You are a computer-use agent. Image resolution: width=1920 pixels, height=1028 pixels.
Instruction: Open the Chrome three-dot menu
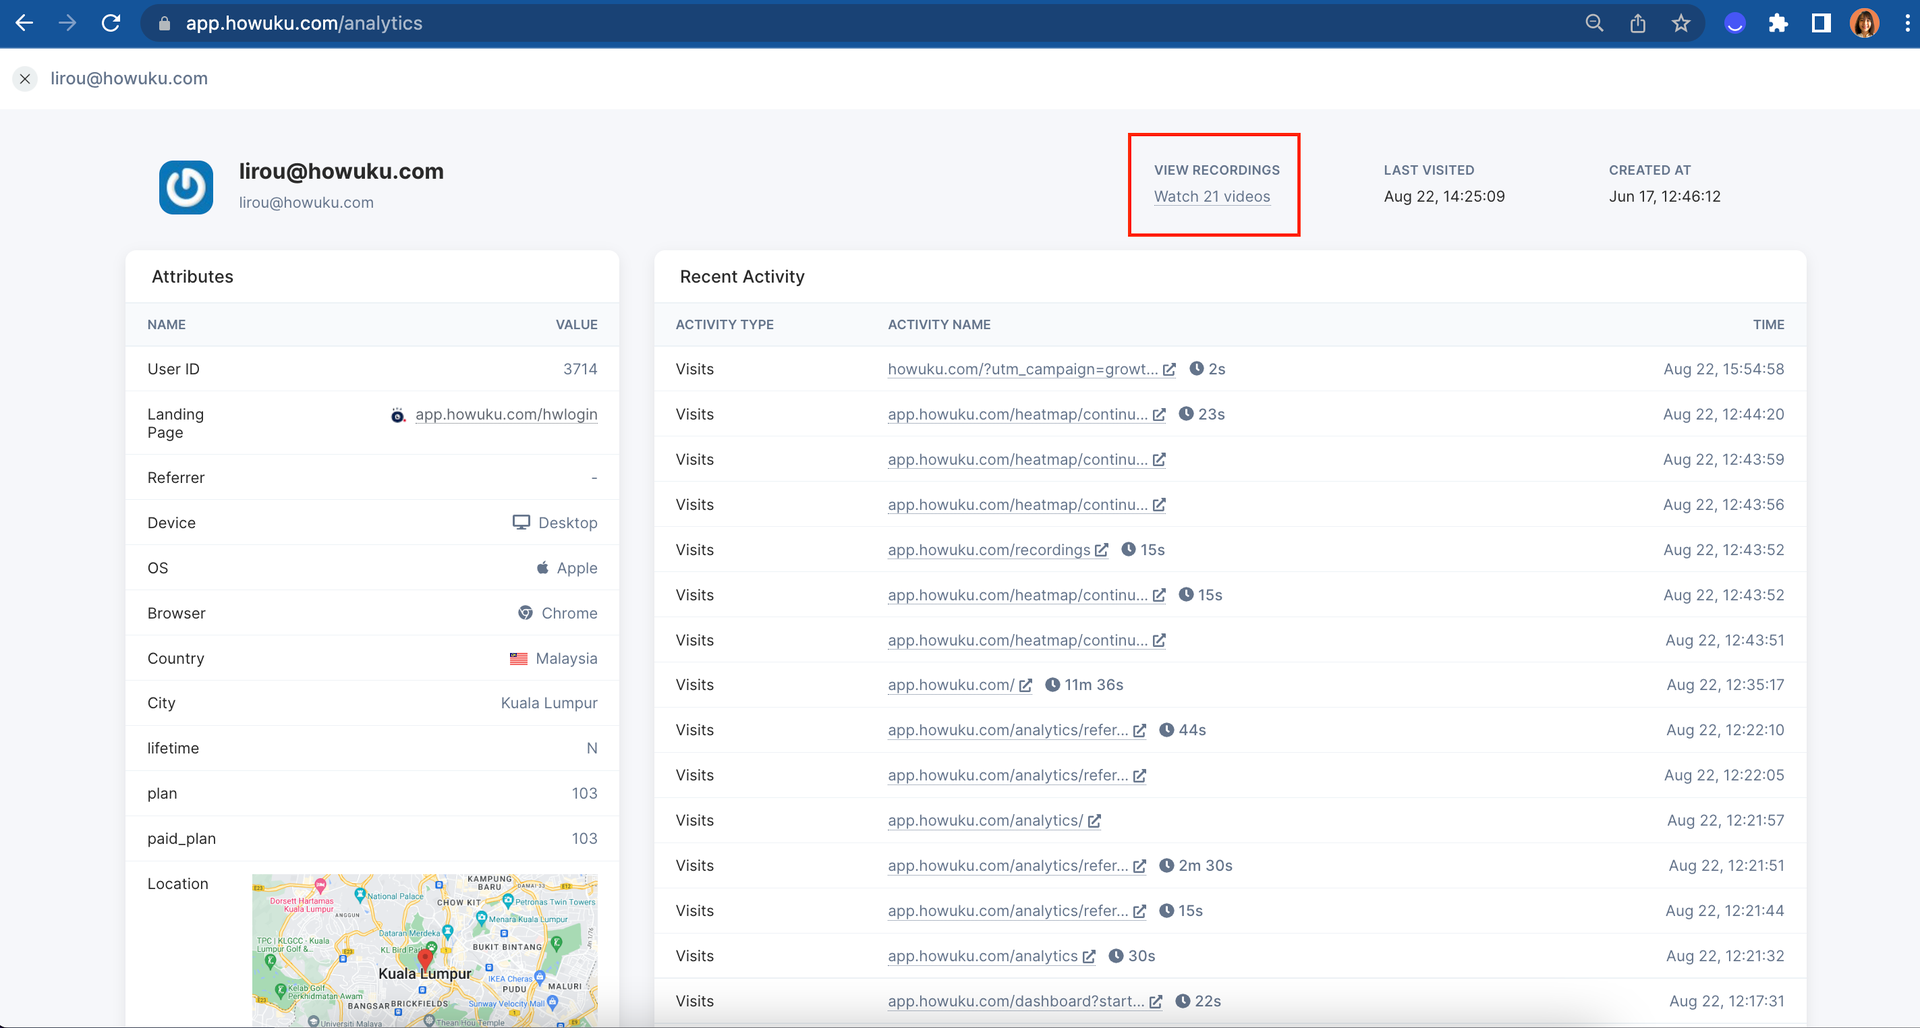pyautogui.click(x=1907, y=23)
